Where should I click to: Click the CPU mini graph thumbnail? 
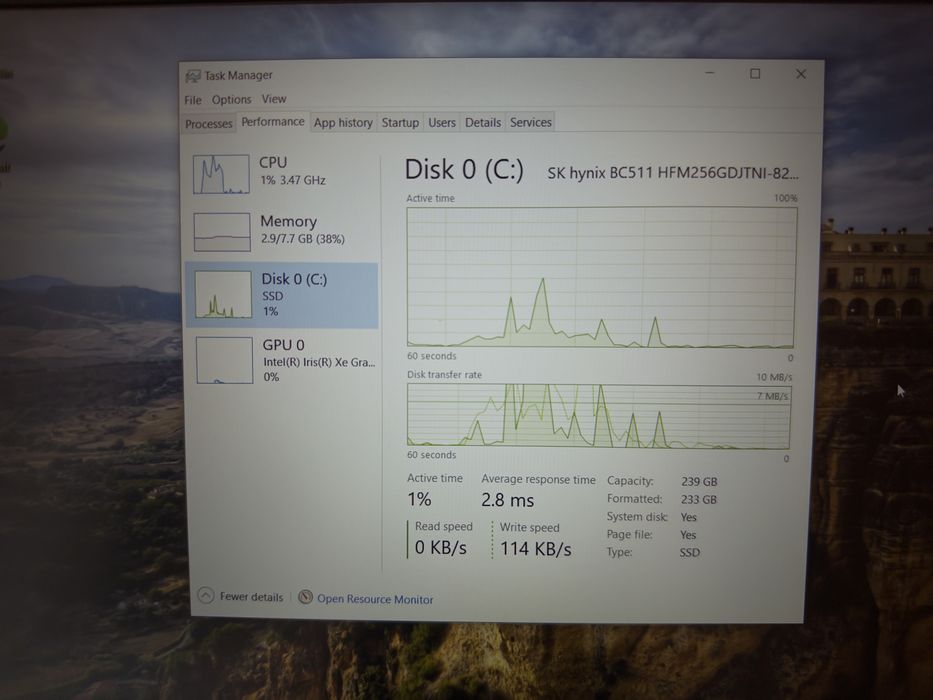coord(221,174)
